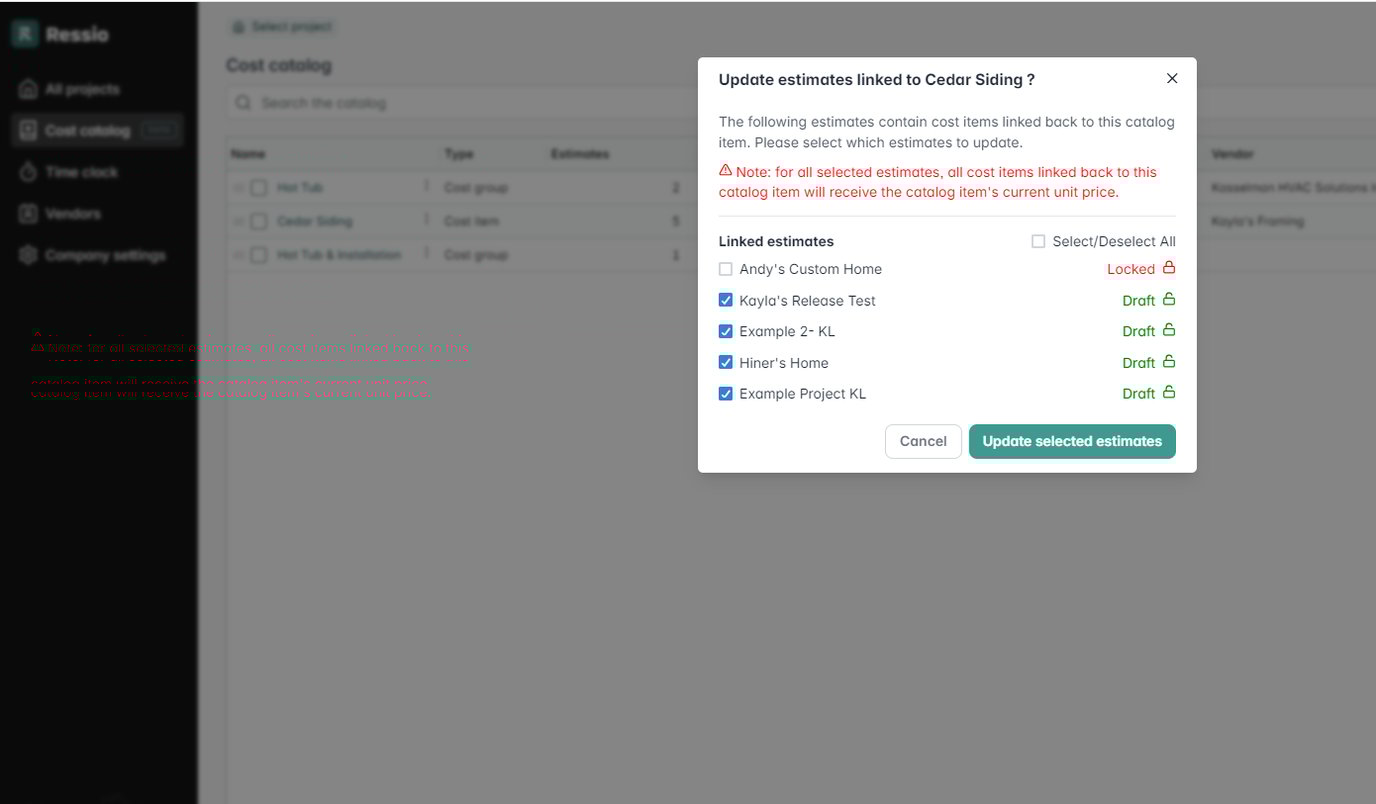Image resolution: width=1376 pixels, height=804 pixels.
Task: Click lock icon beside Andy's Custom Home
Action: click(1168, 268)
